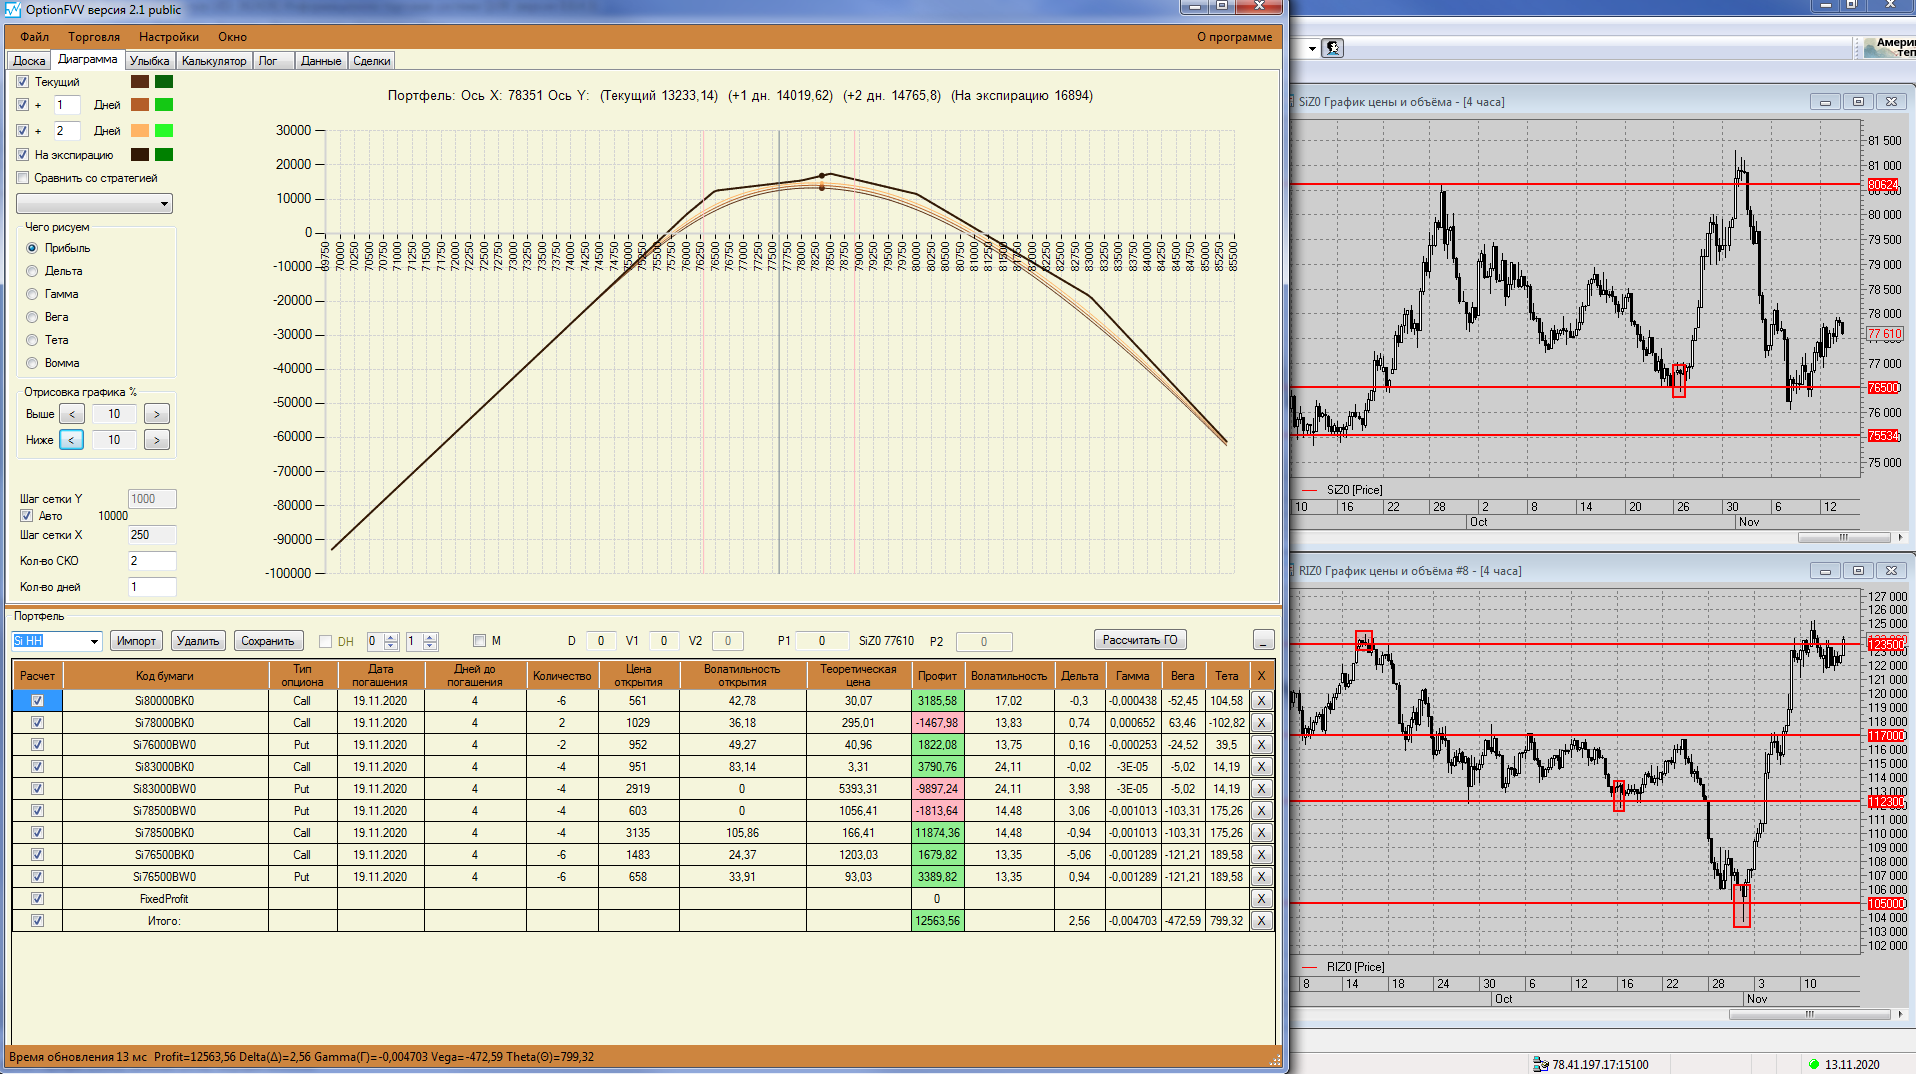Minimize the SiZ0 price chart window
Image resolution: width=1916 pixels, height=1074 pixels.
[1825, 102]
